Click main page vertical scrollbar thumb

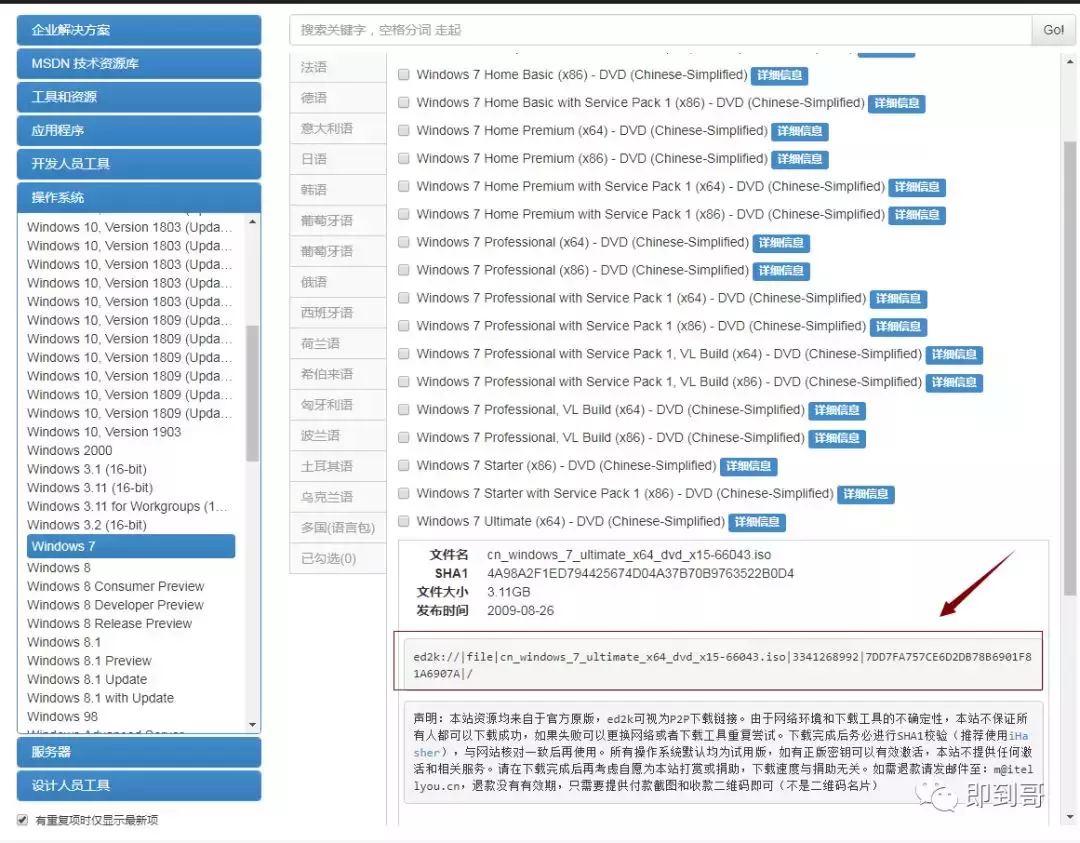click(1070, 368)
